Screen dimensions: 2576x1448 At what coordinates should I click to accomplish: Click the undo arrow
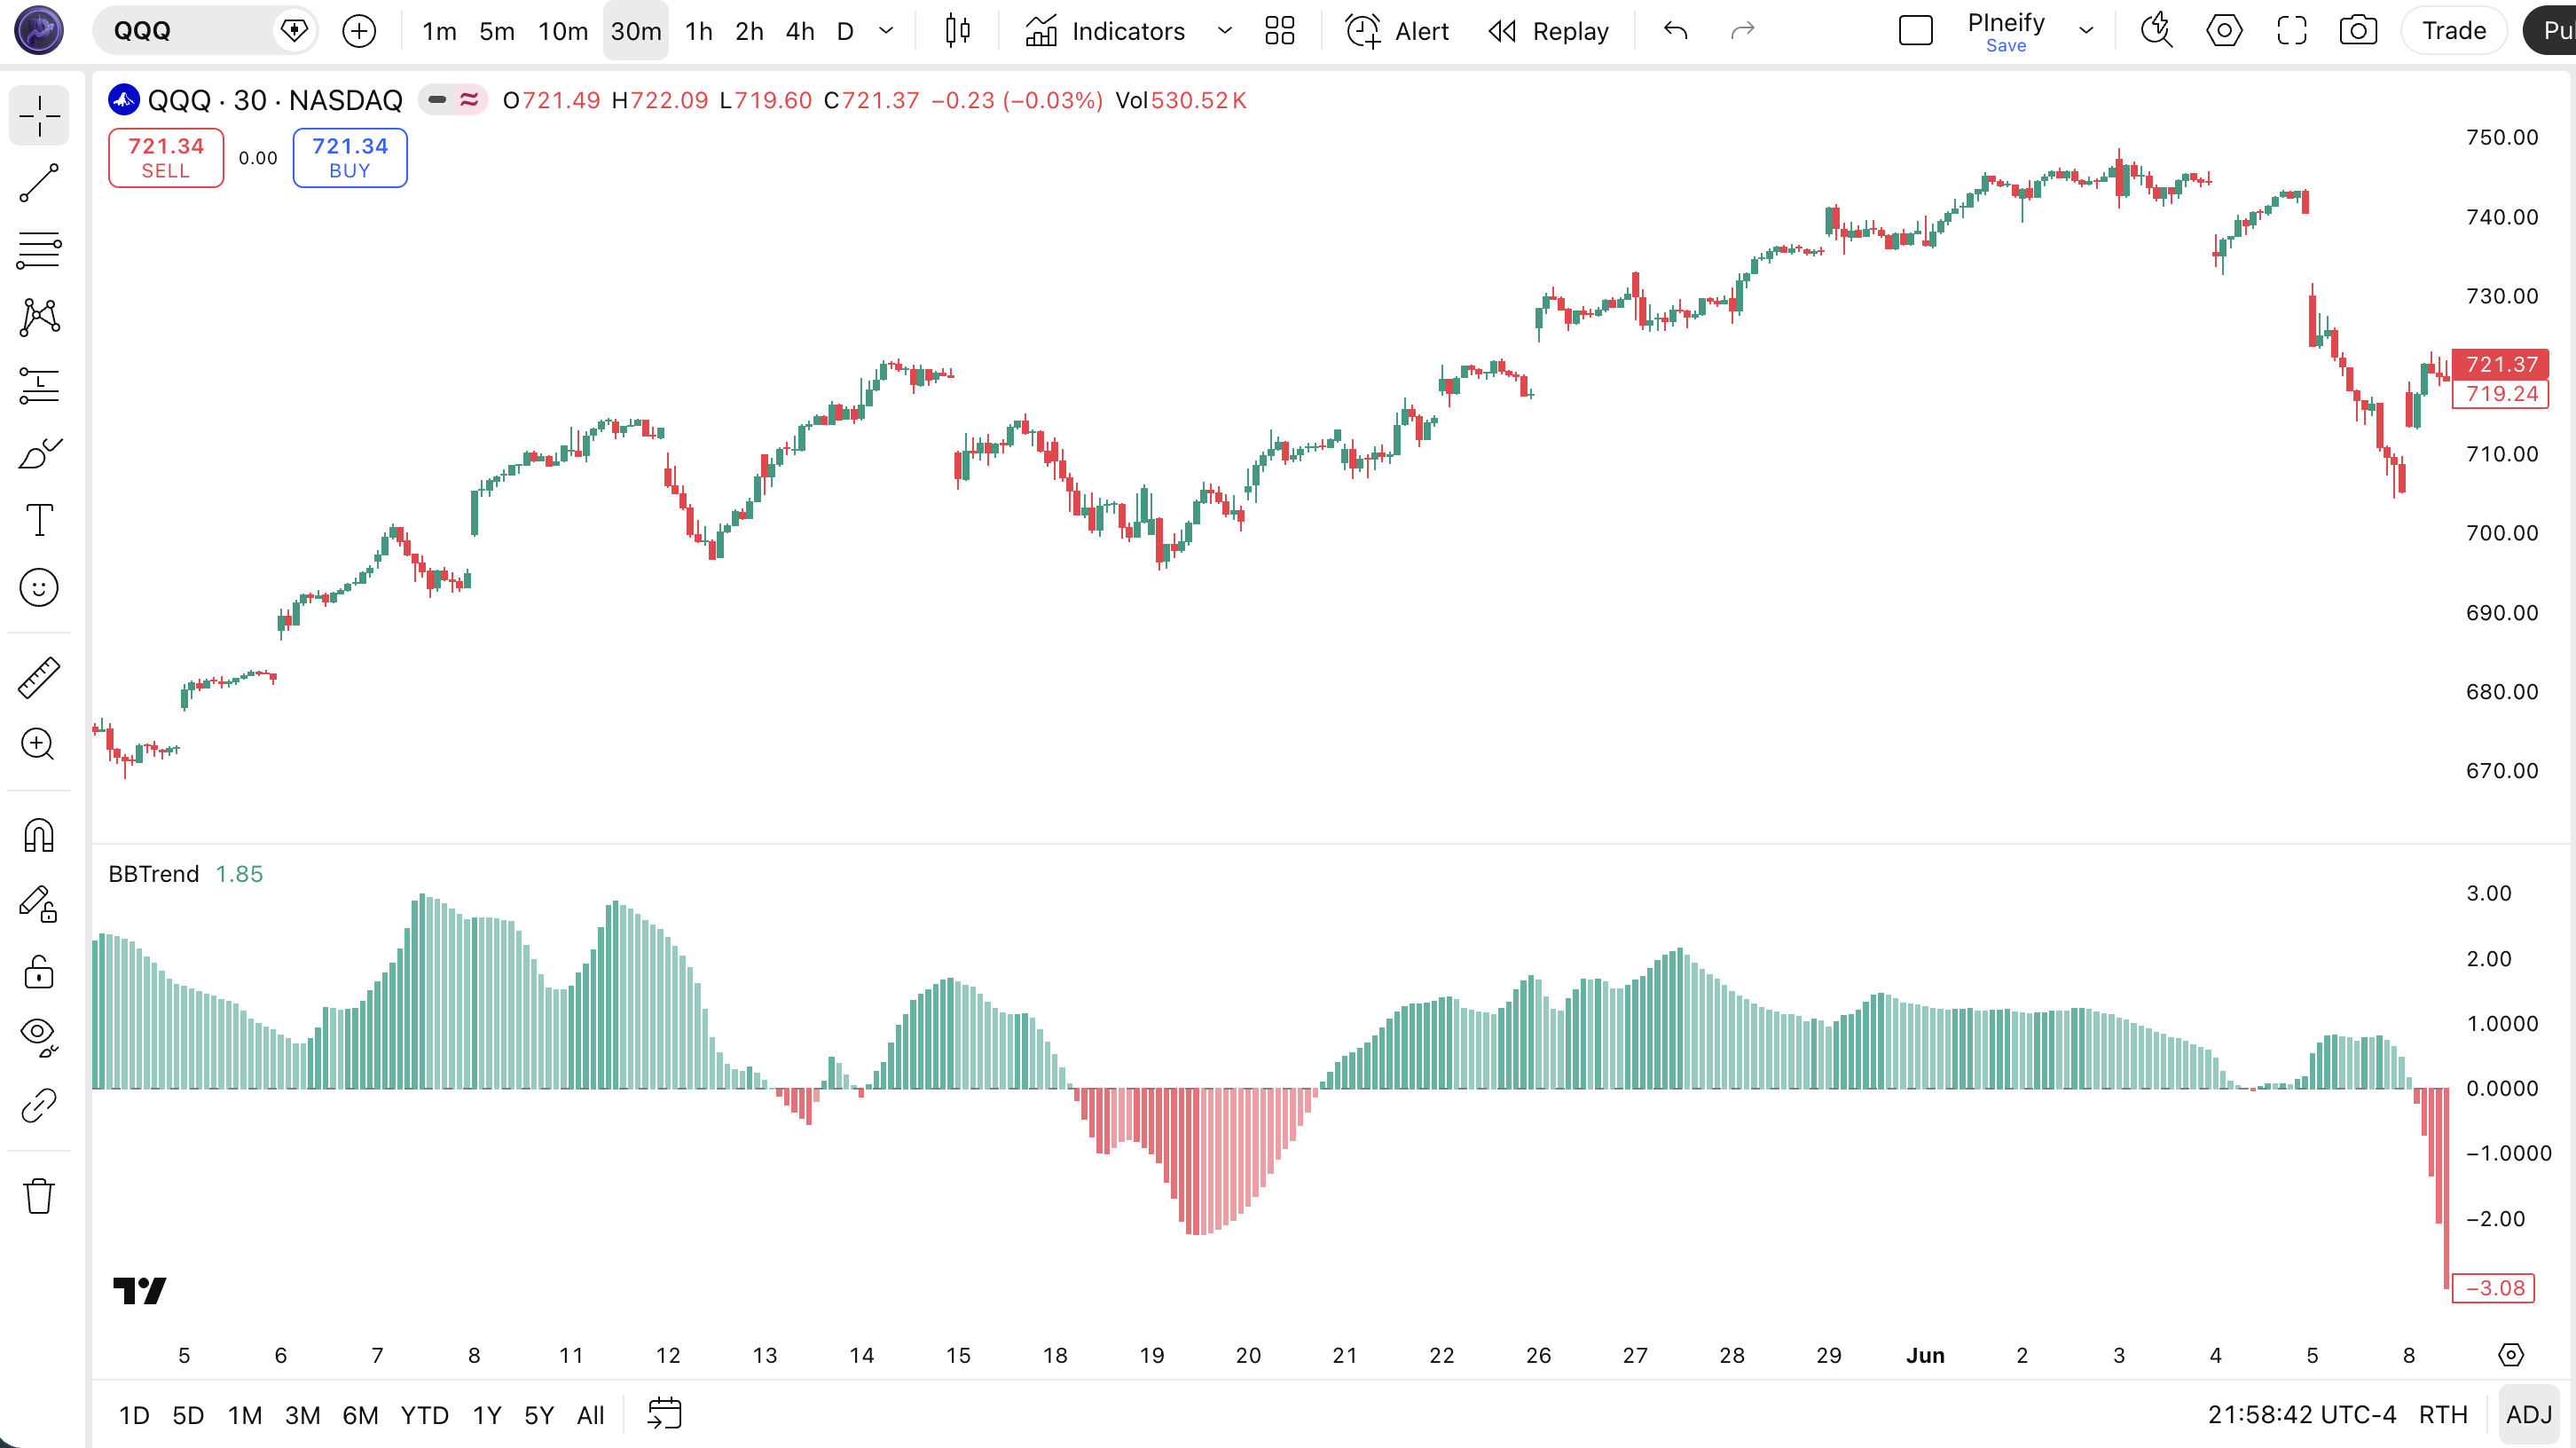[x=1676, y=31]
